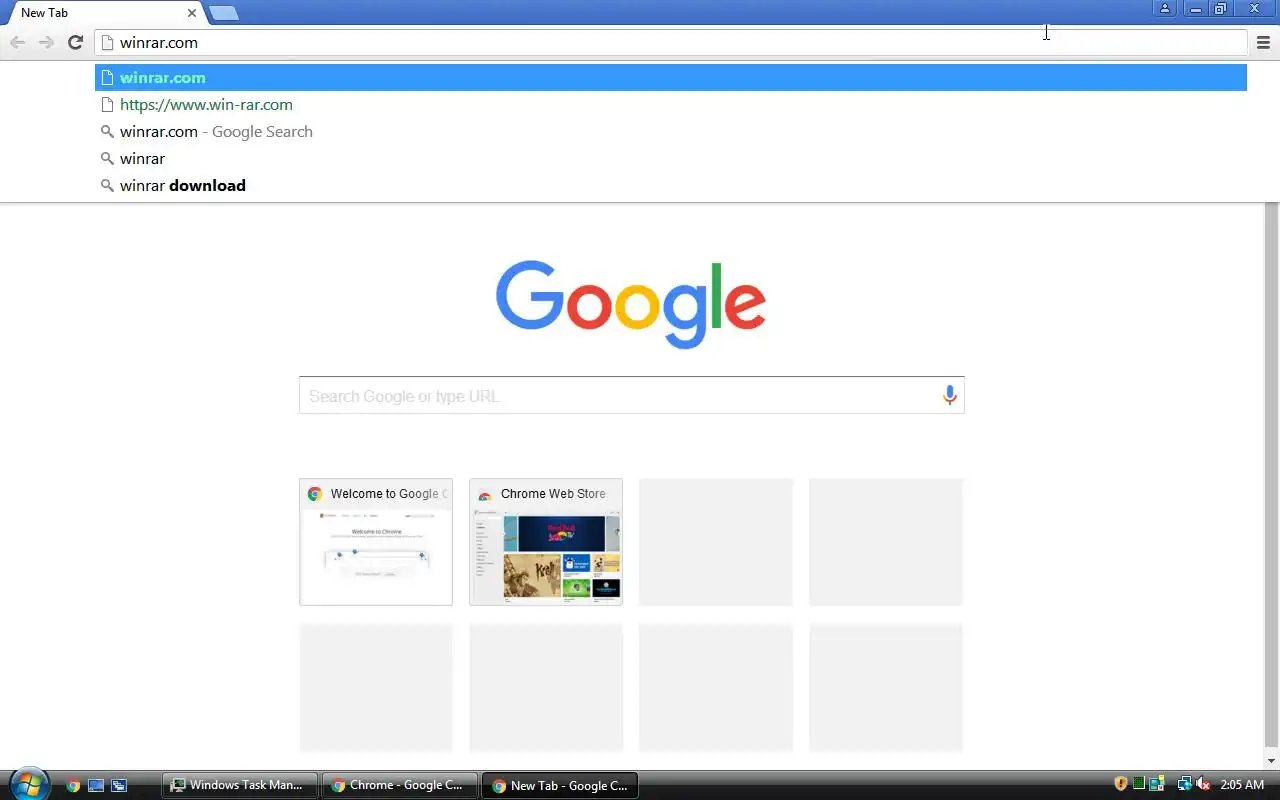1280x800 pixels.
Task: Click the Google logo
Action: point(631,304)
